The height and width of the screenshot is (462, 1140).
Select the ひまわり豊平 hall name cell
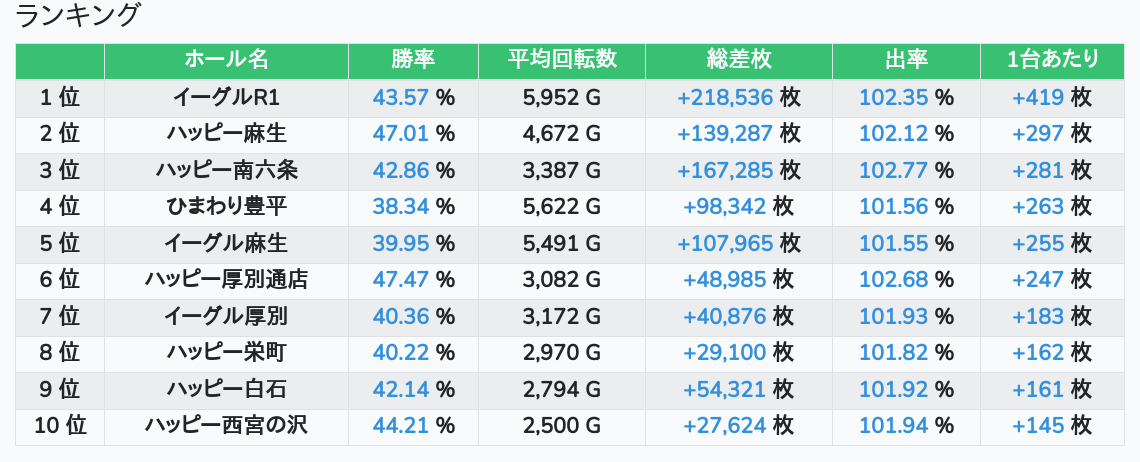226,207
